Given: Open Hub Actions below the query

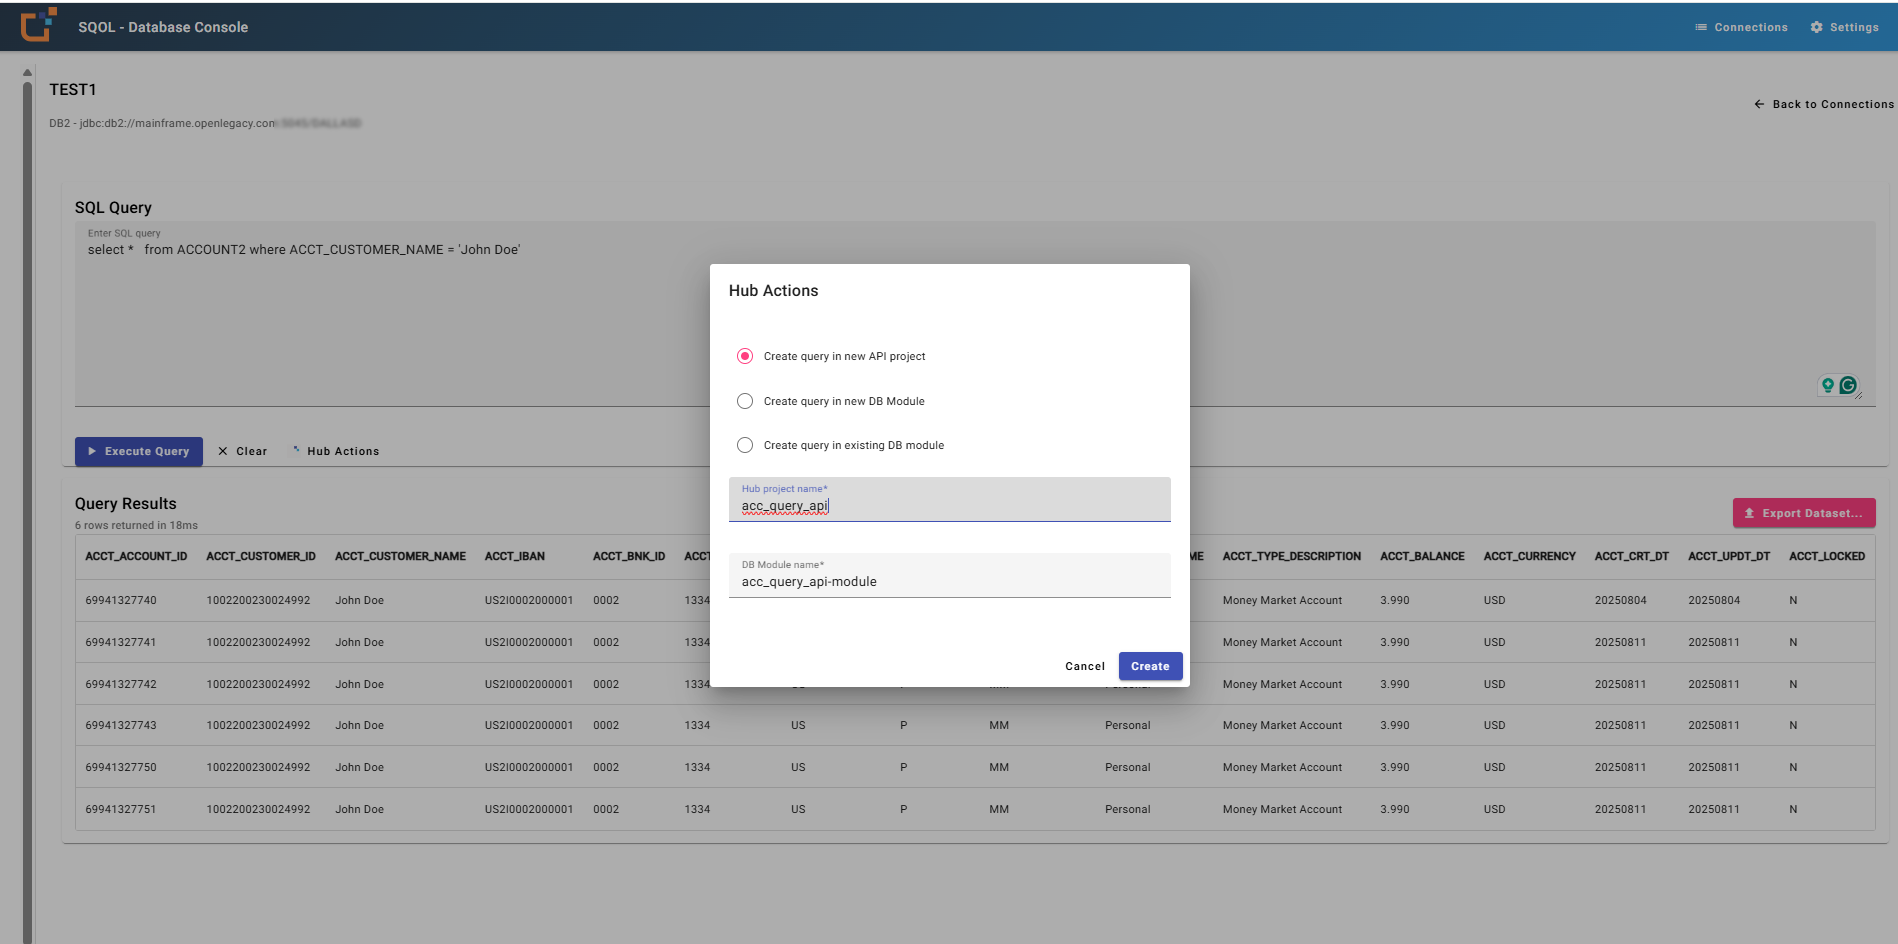Looking at the screenshot, I should point(335,451).
